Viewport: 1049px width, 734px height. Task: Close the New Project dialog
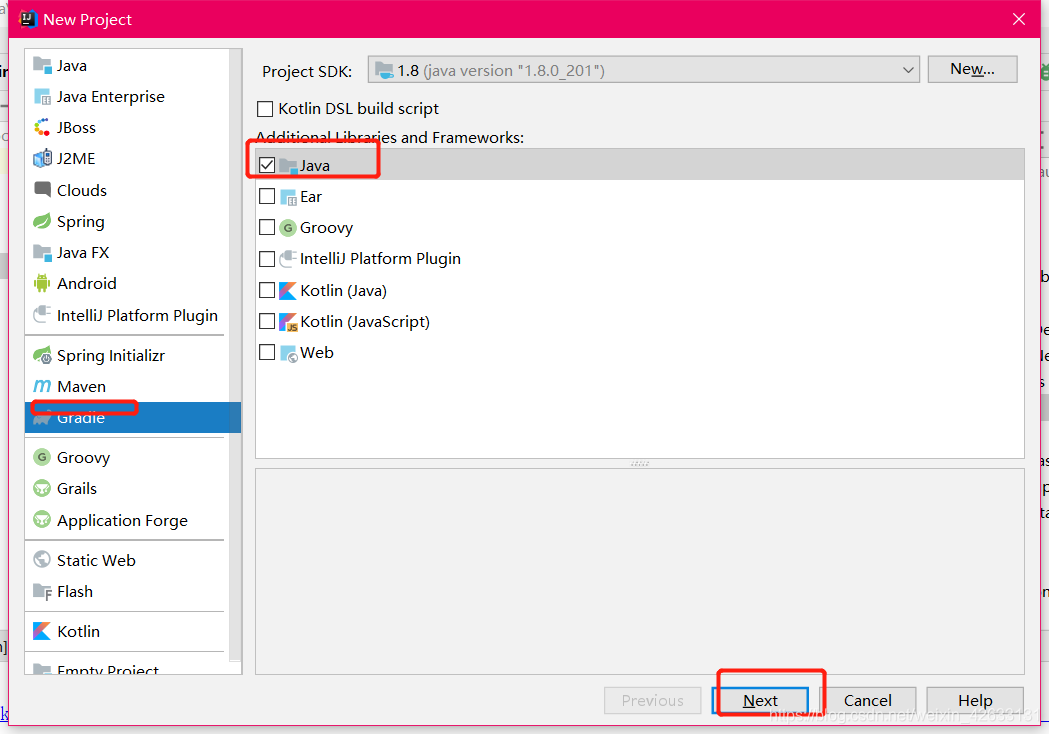click(1018, 19)
